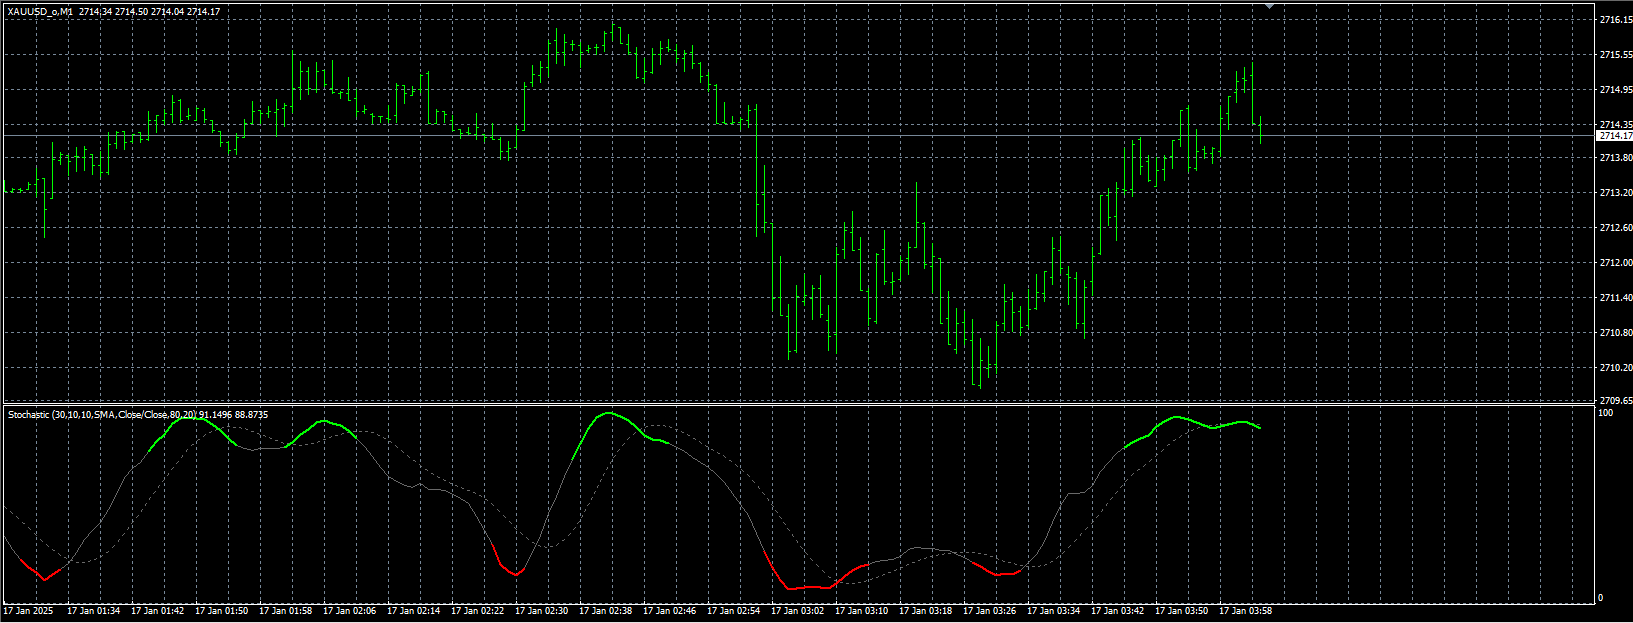Click the 17 Jan 03:58 time label

pos(1245,610)
